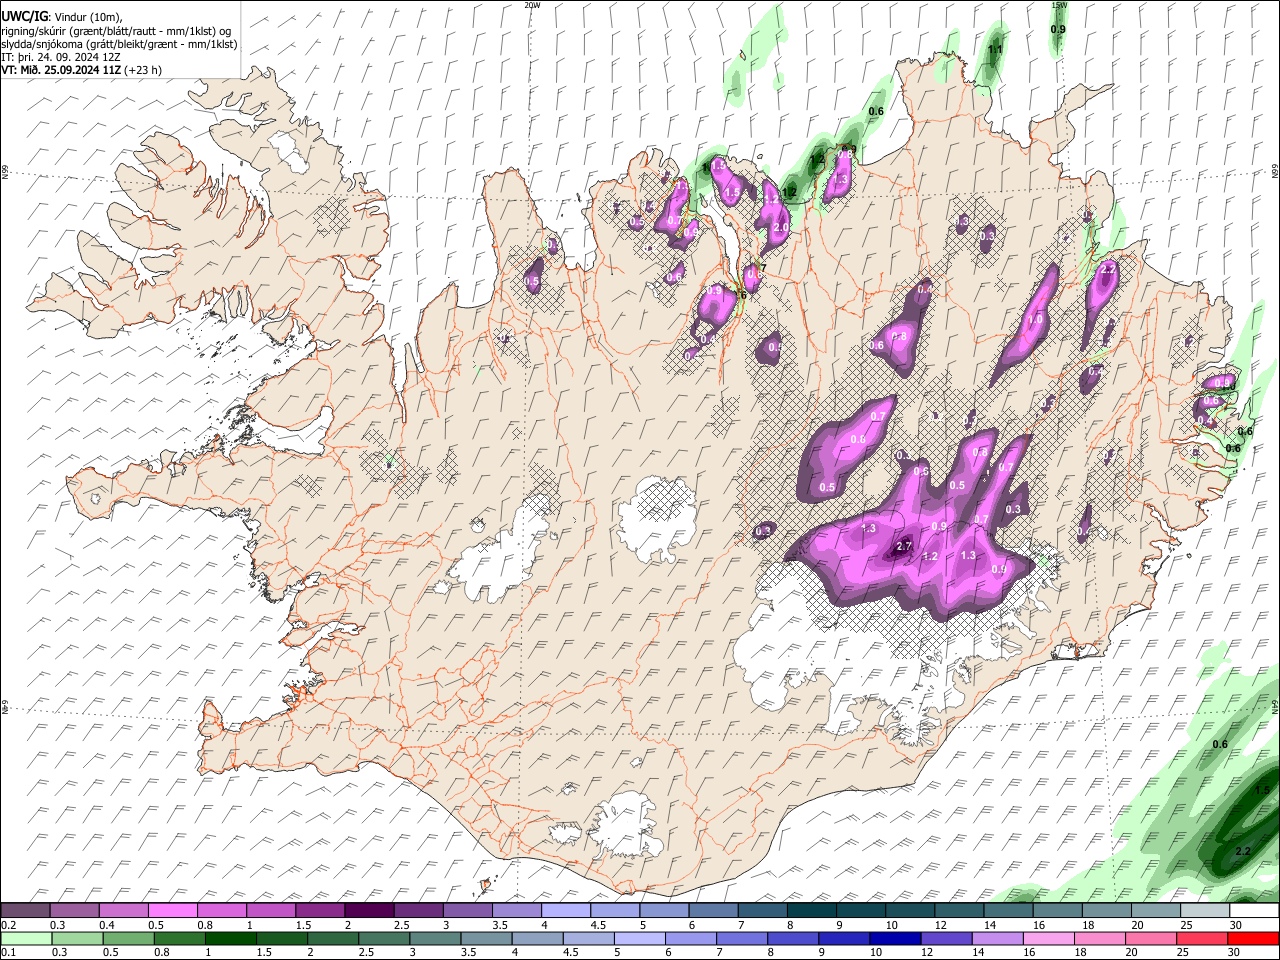The image size is (1280, 960).
Task: Select snow legend swatch between 4 and 4.5
Action: point(566,910)
